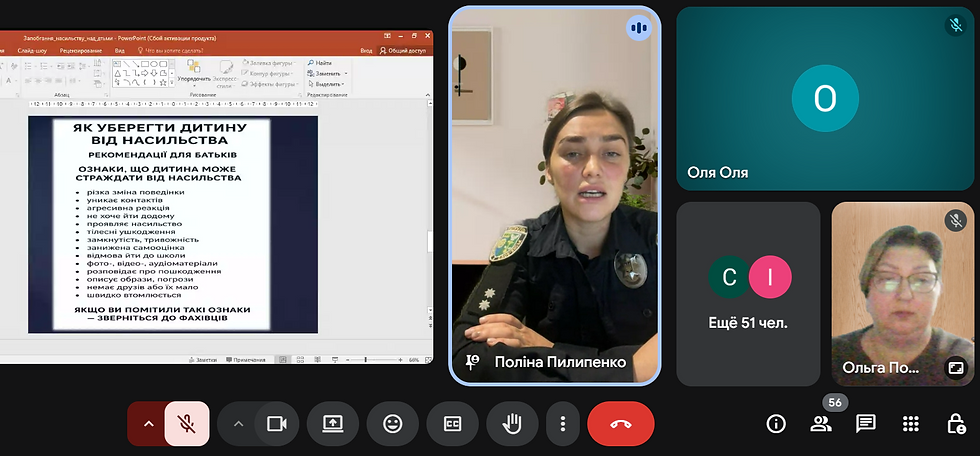The height and width of the screenshot is (456, 980).
Task: Click the Present screen icon
Action: pyautogui.click(x=332, y=424)
